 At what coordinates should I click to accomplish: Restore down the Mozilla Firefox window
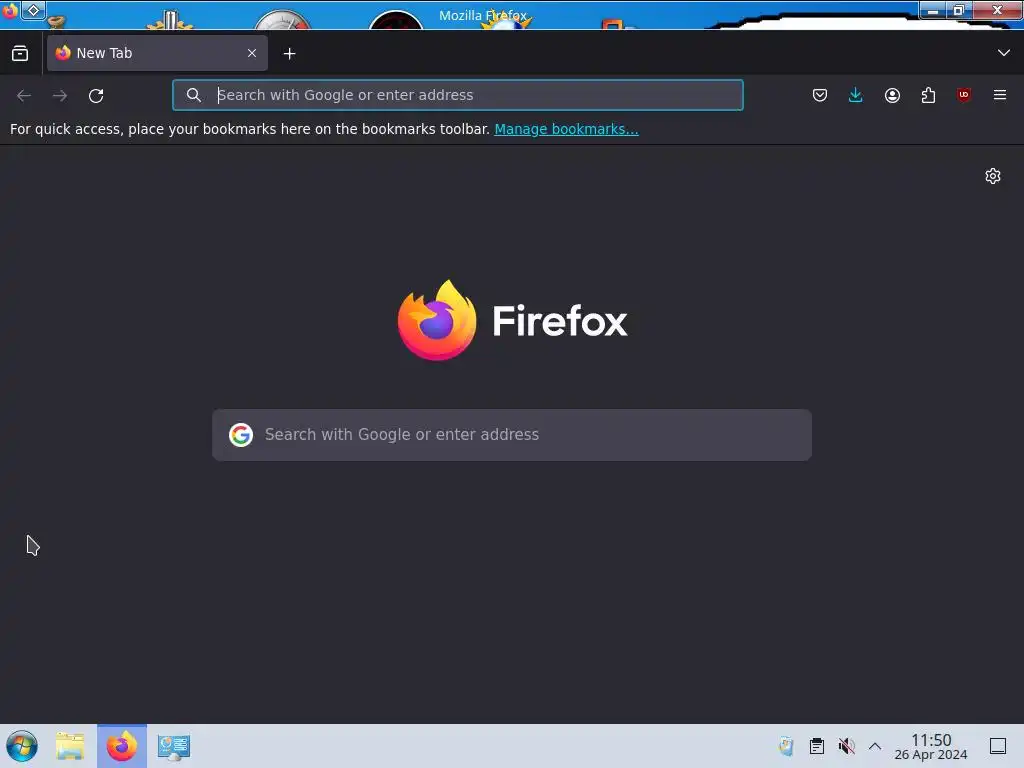click(959, 10)
